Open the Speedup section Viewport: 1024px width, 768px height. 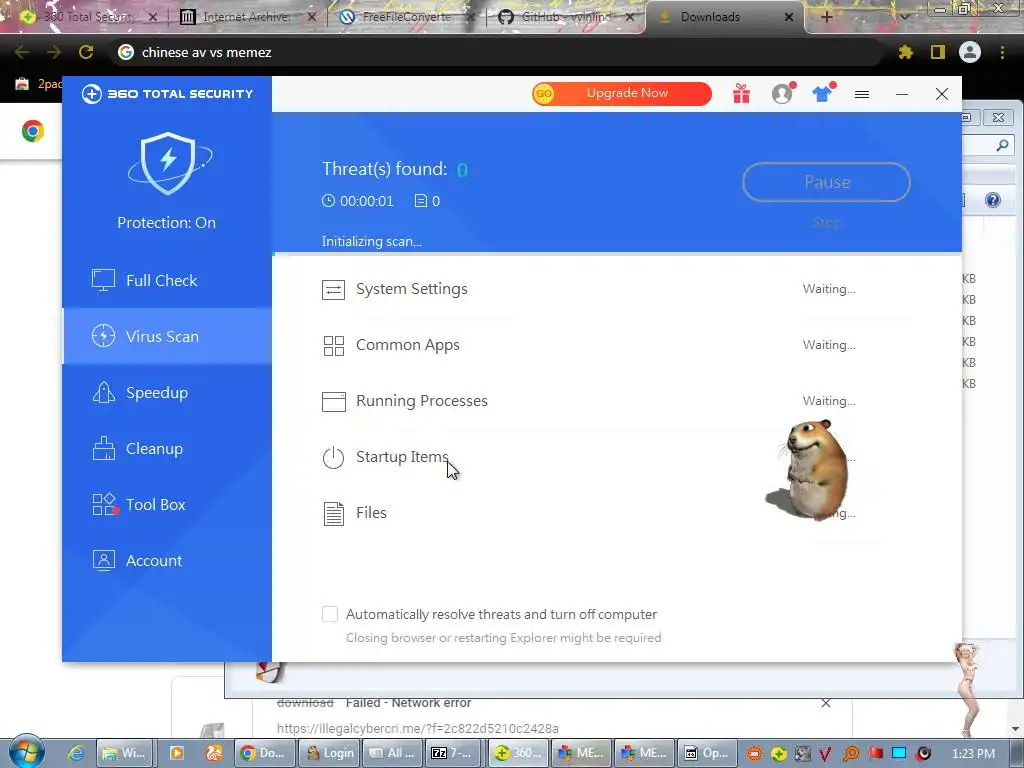(x=167, y=392)
